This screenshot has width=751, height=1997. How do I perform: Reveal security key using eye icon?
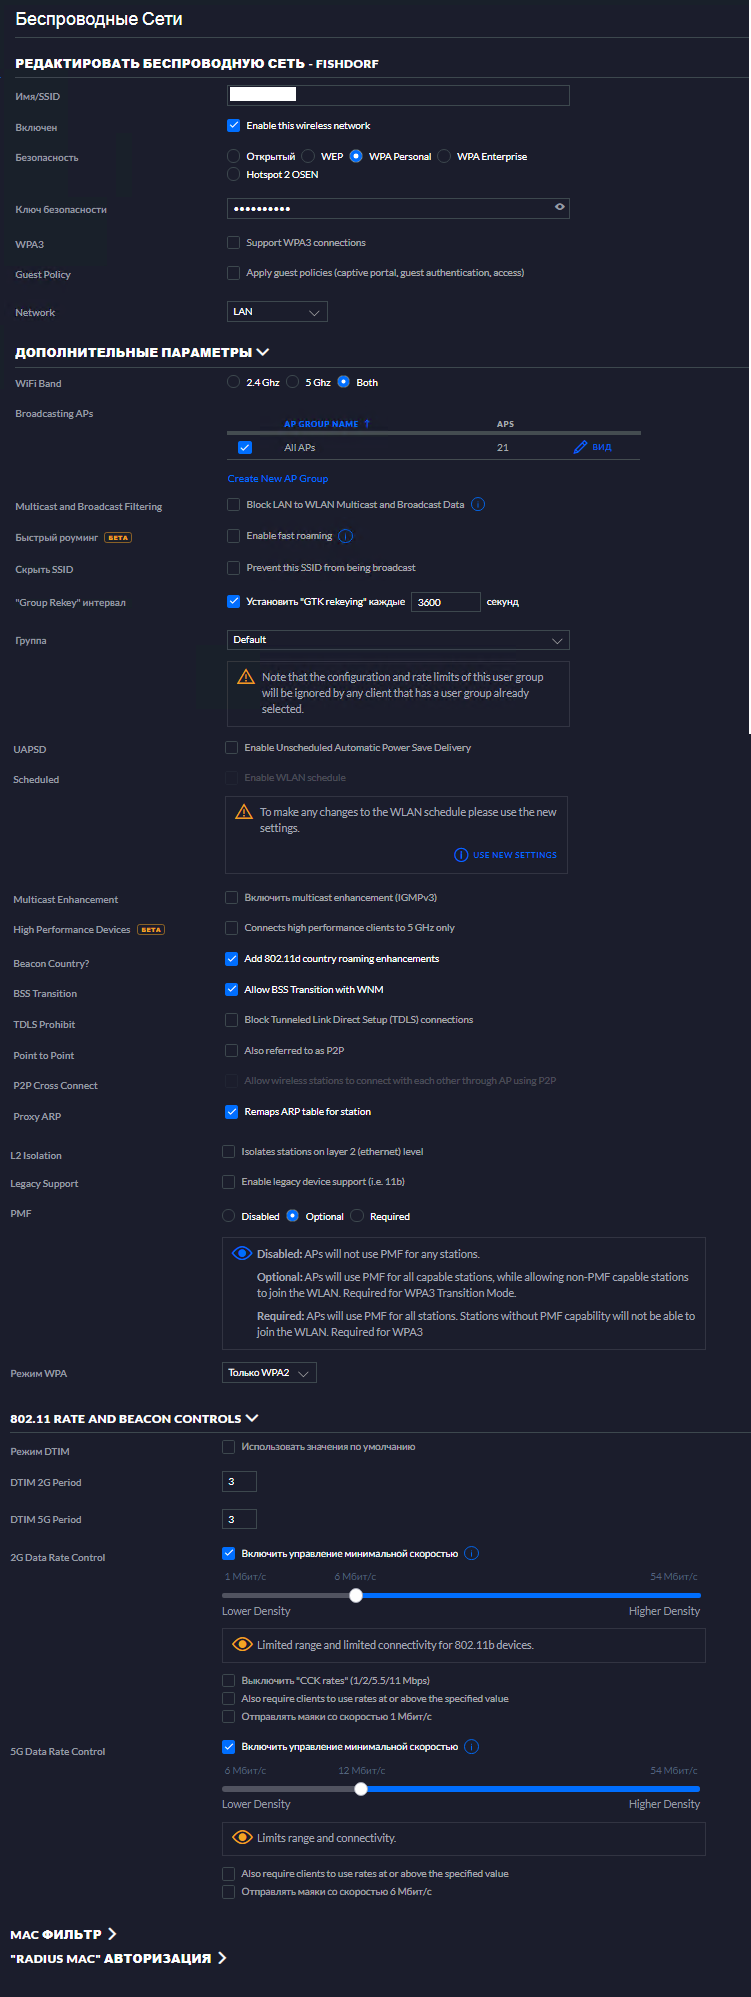560,208
